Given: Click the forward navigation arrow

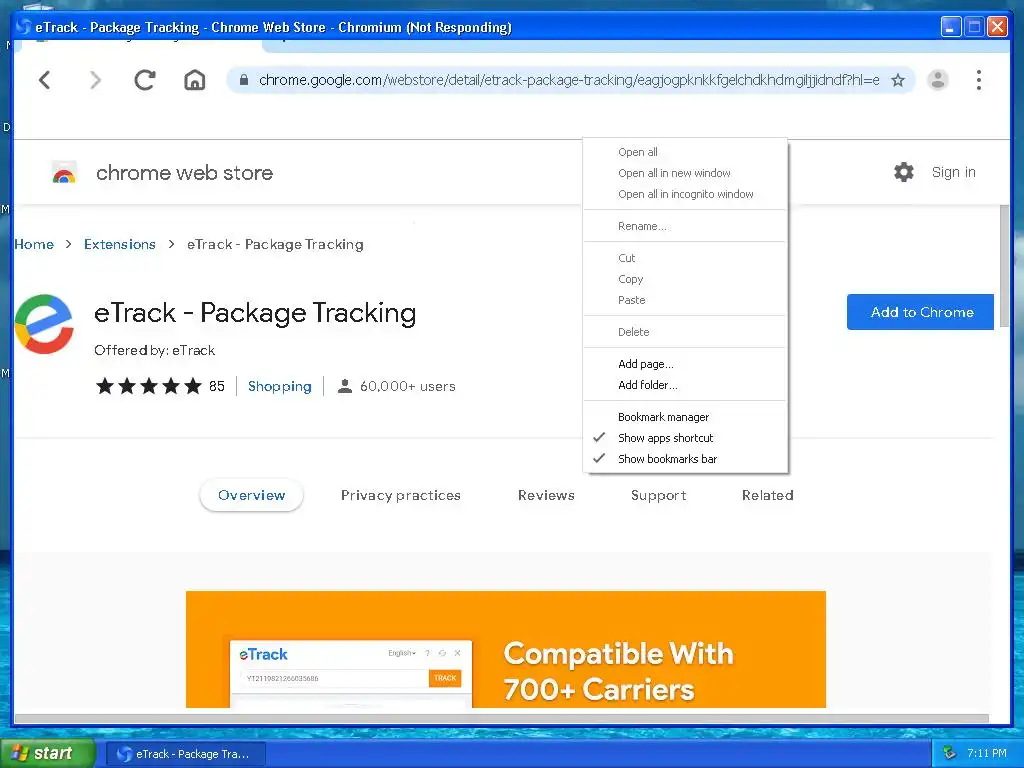Looking at the screenshot, I should (95, 80).
